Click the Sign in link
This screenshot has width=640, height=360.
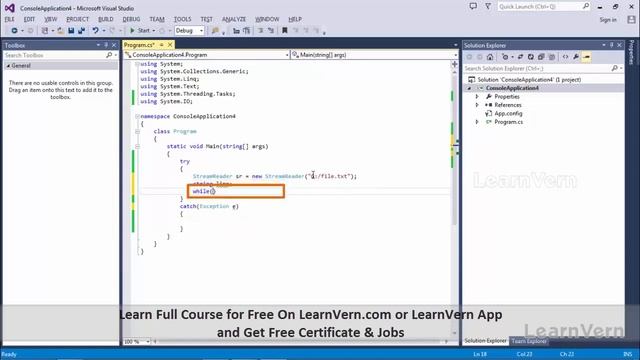click(x=608, y=20)
